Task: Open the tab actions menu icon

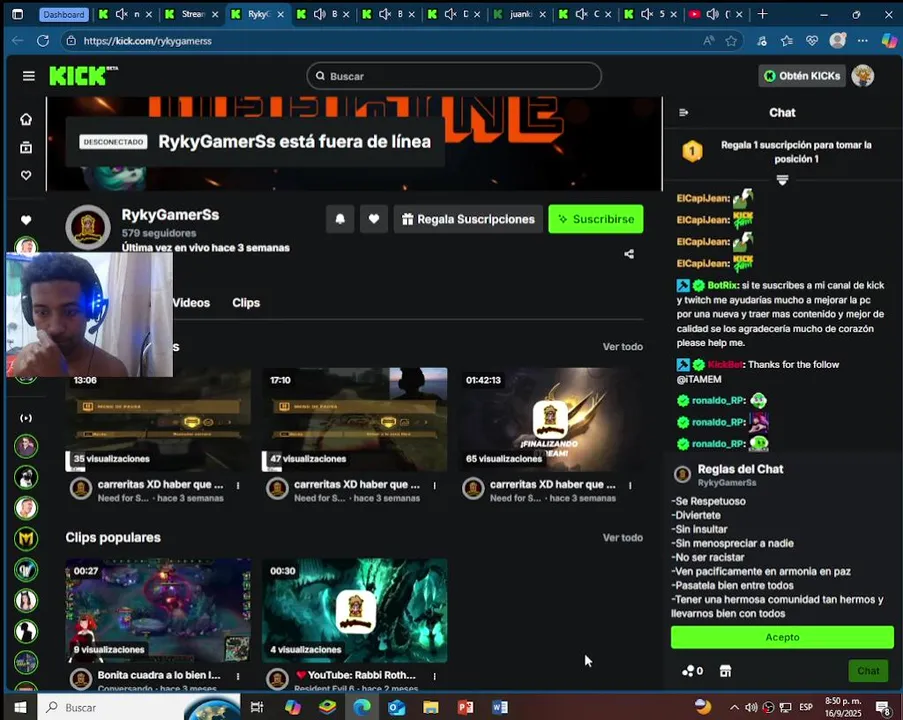Action: (18, 14)
